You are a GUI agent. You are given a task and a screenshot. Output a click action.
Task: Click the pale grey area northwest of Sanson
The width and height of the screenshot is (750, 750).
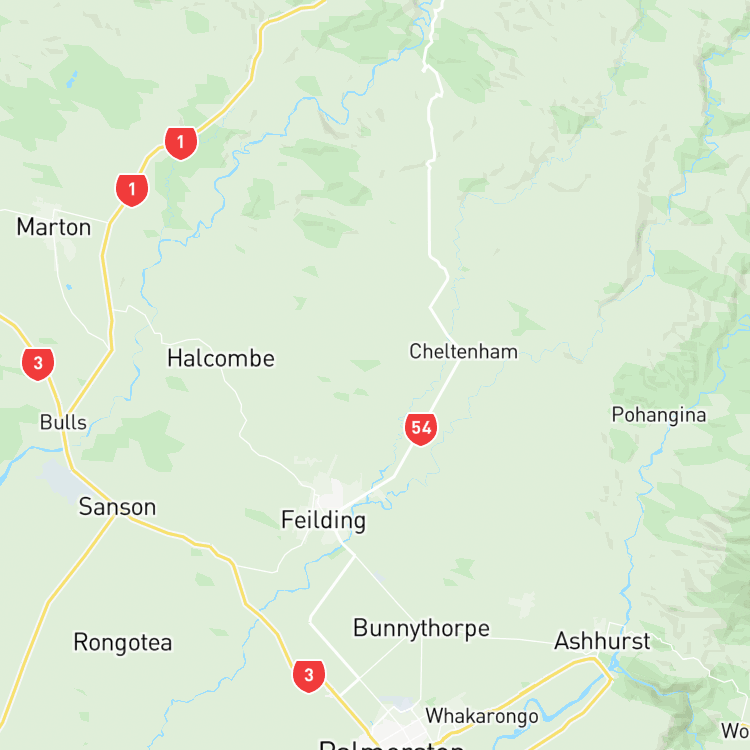(x=64, y=481)
